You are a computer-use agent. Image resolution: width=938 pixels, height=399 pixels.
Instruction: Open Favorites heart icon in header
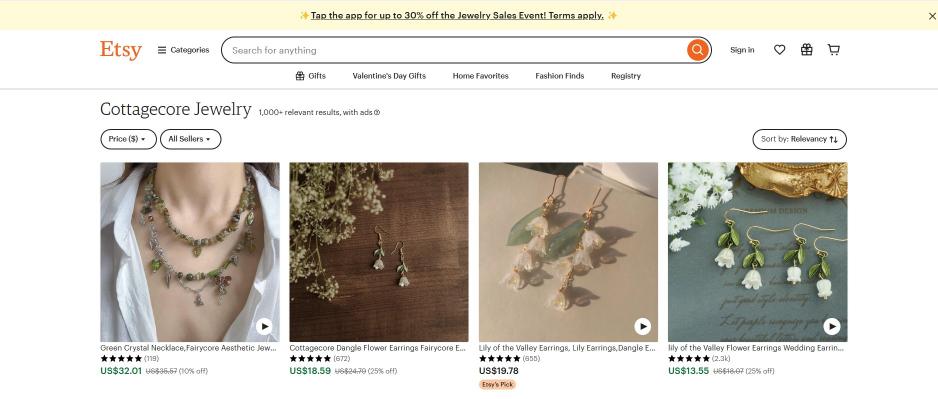779,50
